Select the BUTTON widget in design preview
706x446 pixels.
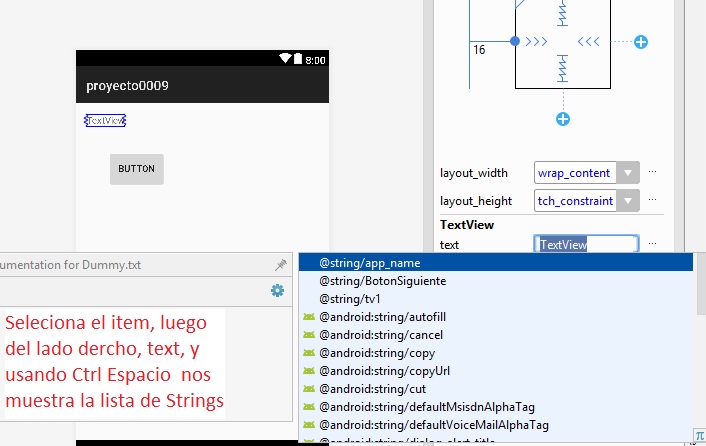136,169
